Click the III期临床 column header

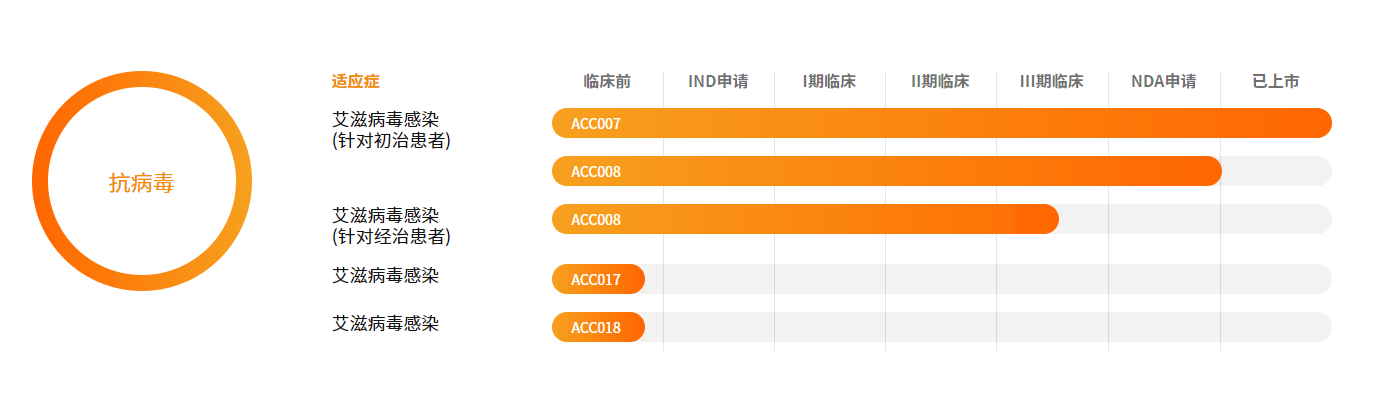(1051, 82)
